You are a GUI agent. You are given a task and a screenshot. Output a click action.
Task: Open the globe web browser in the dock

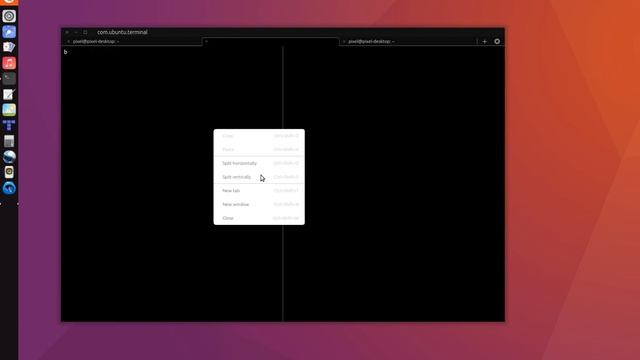point(9,157)
